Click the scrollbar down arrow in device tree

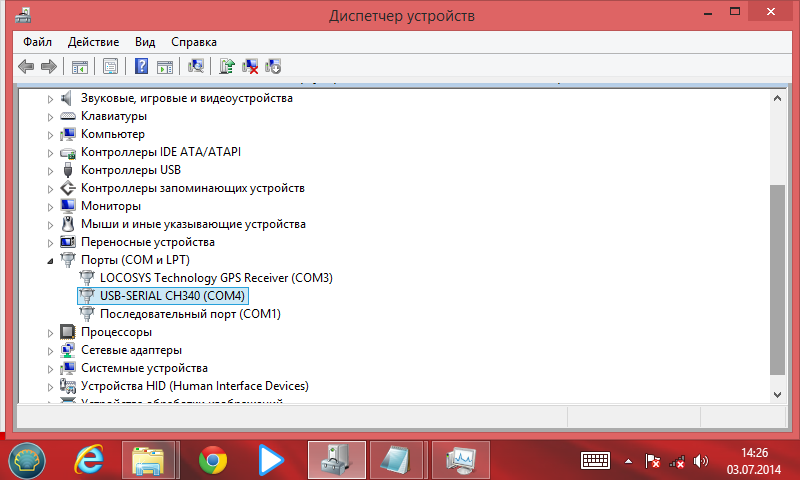777,394
